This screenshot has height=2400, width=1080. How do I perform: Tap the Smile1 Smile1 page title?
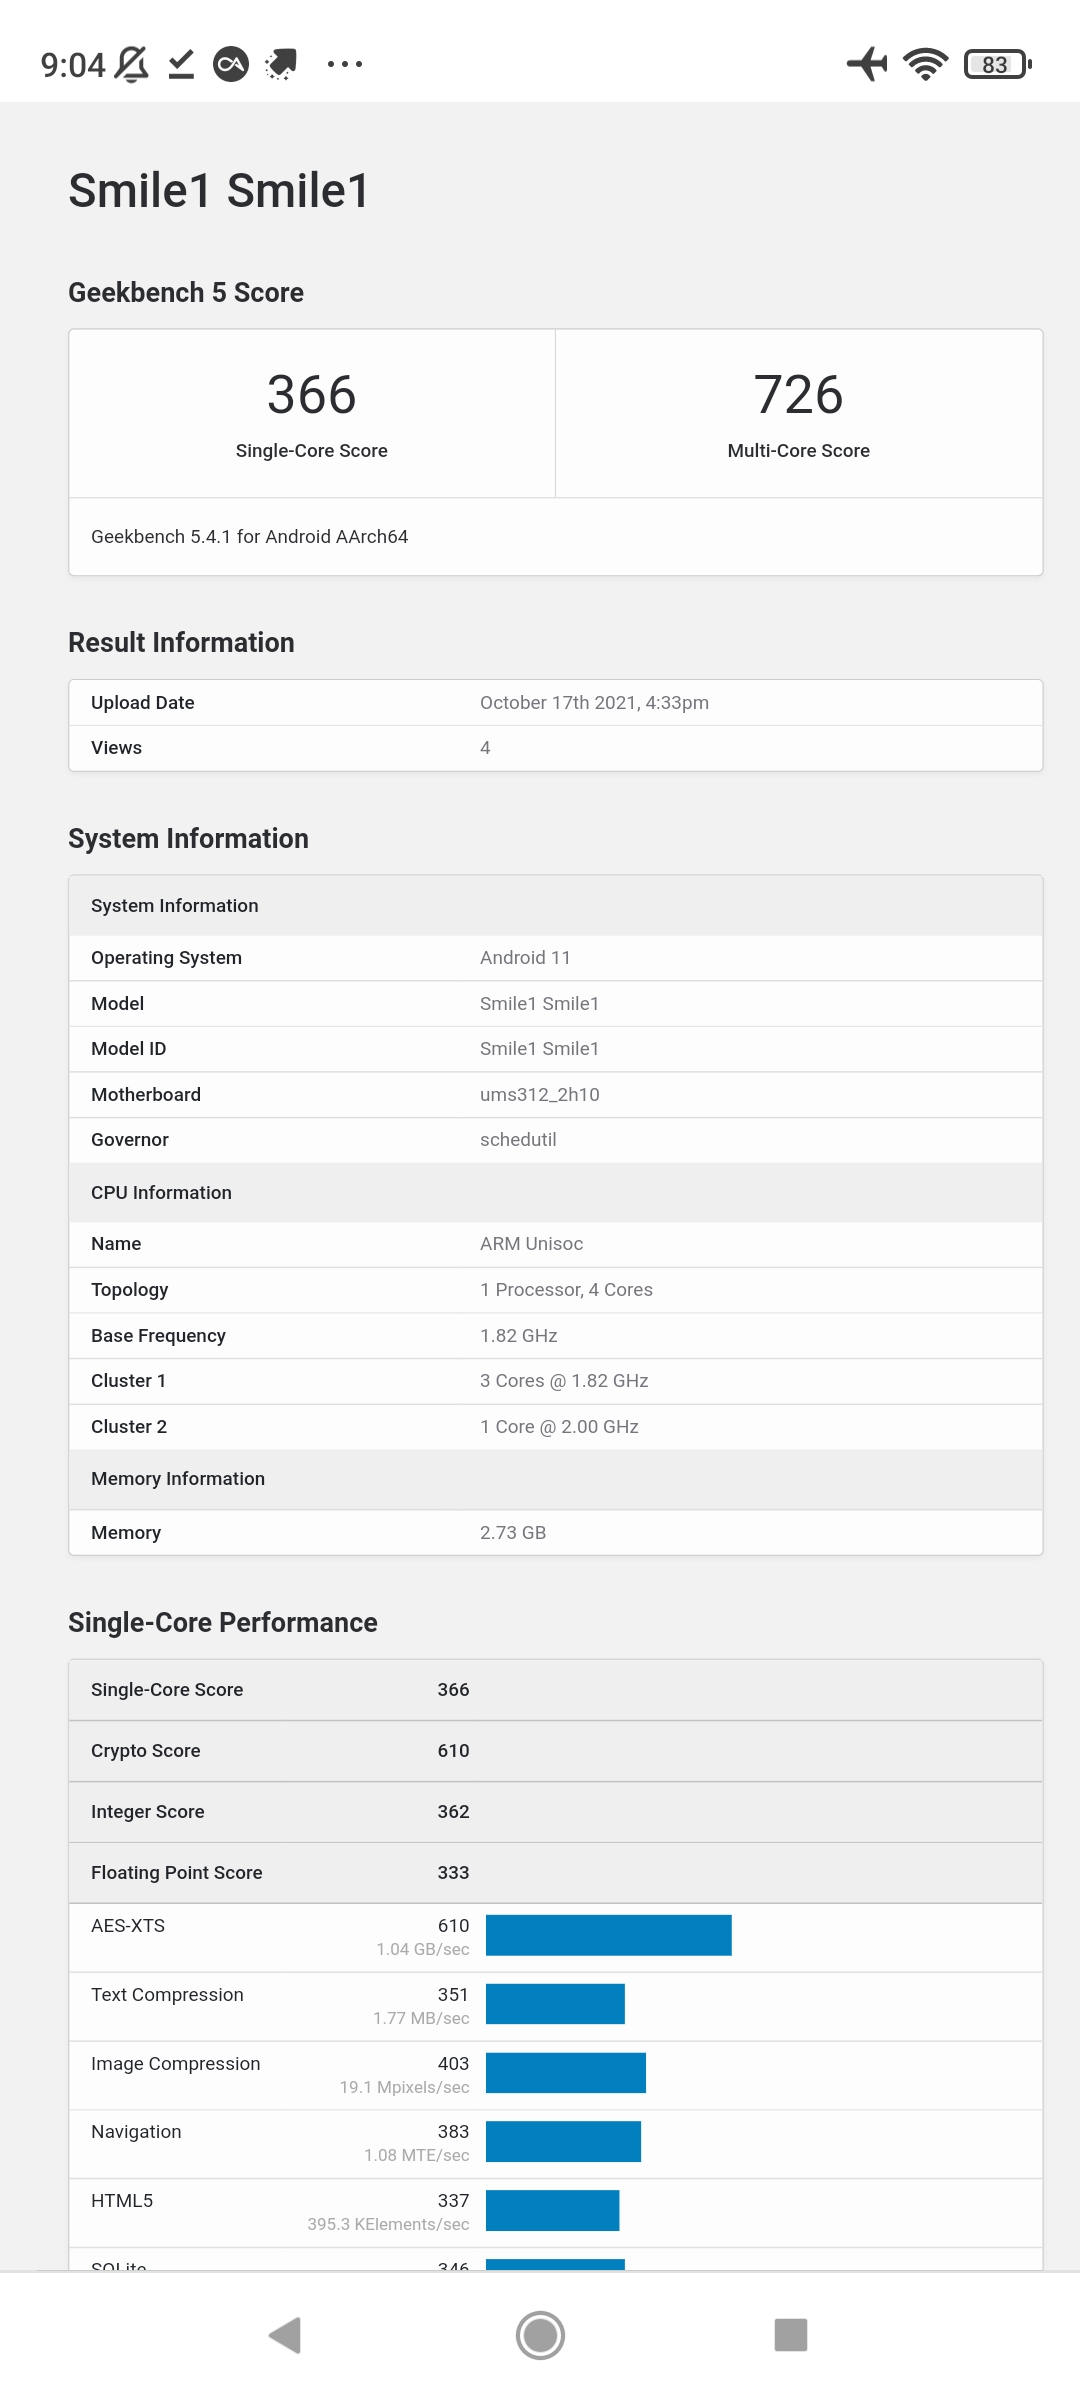[219, 190]
